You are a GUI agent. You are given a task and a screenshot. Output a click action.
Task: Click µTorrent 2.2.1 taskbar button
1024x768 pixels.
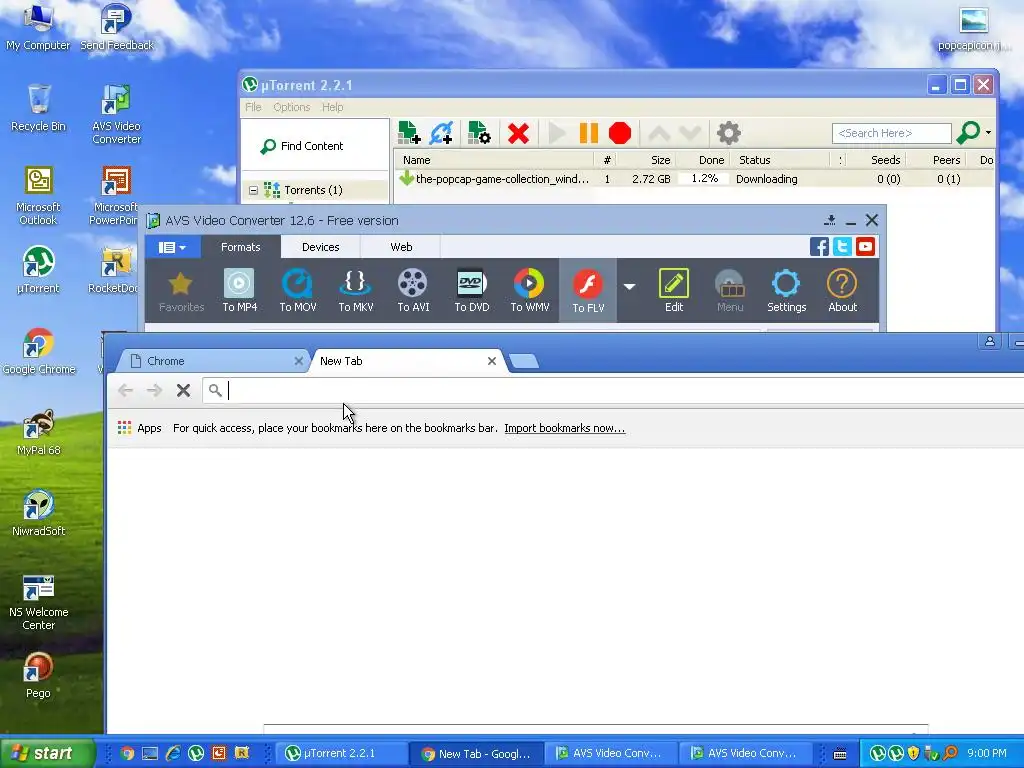click(x=340, y=753)
